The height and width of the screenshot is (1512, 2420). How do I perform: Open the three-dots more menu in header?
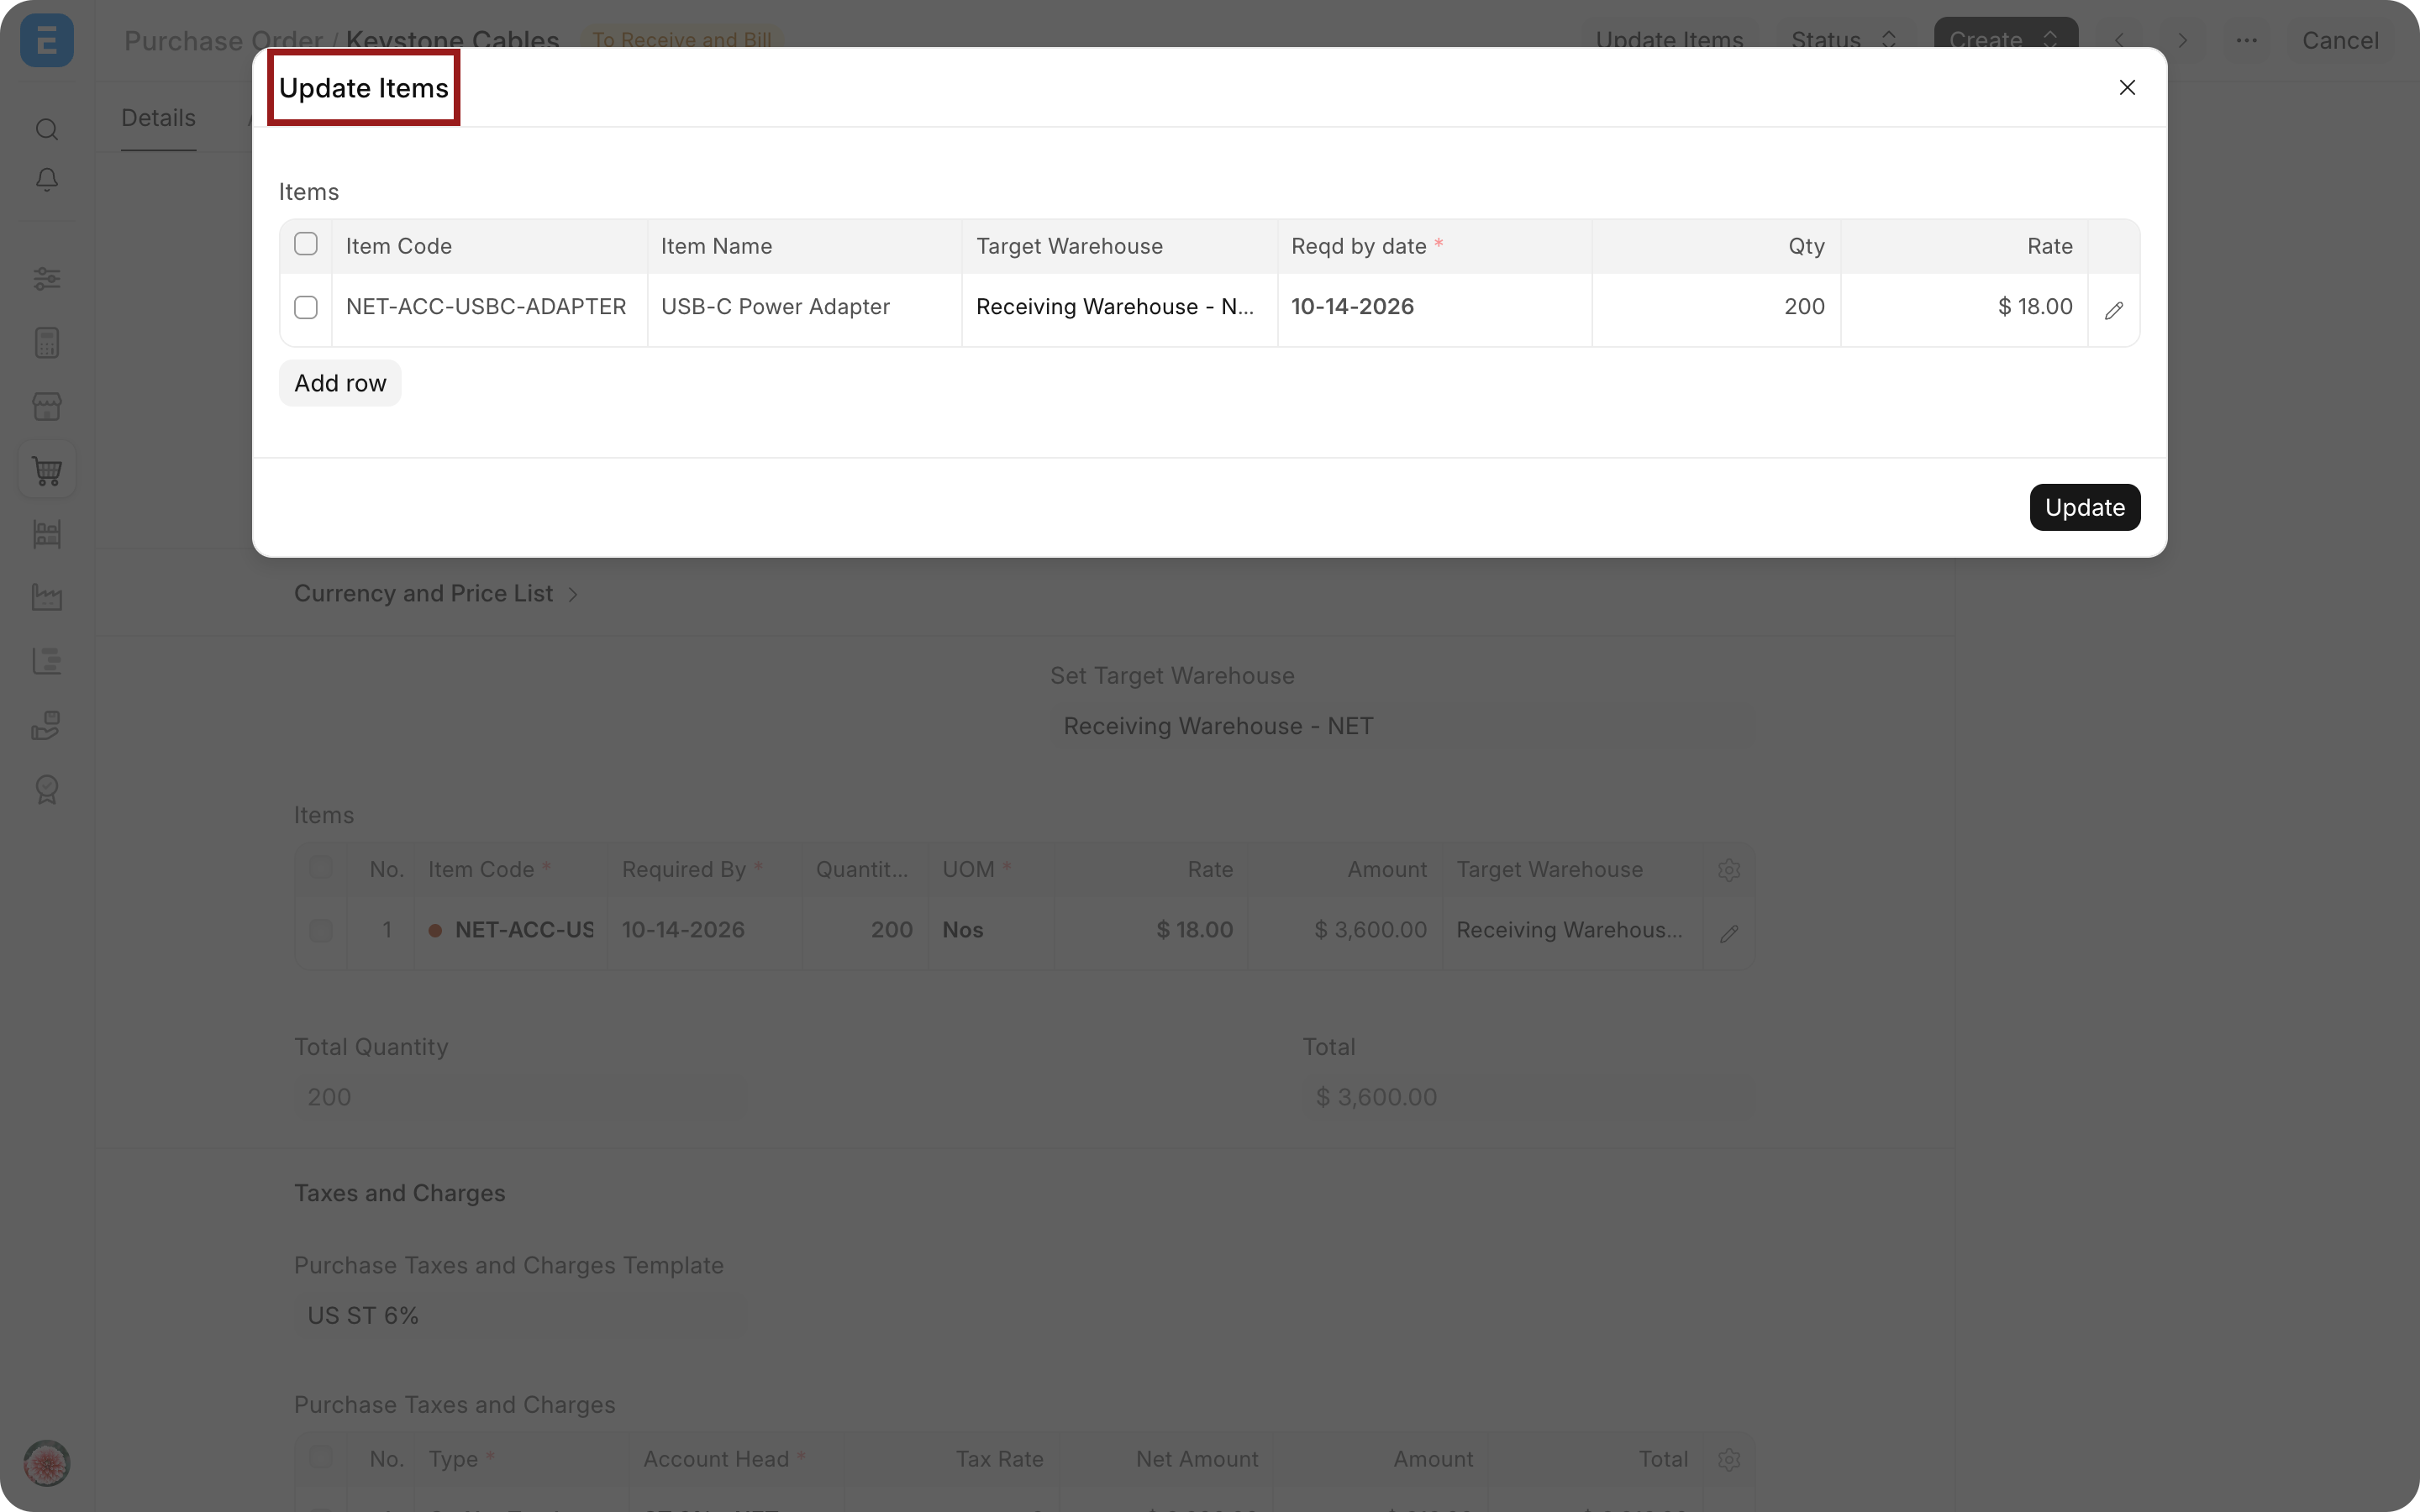click(x=2246, y=40)
